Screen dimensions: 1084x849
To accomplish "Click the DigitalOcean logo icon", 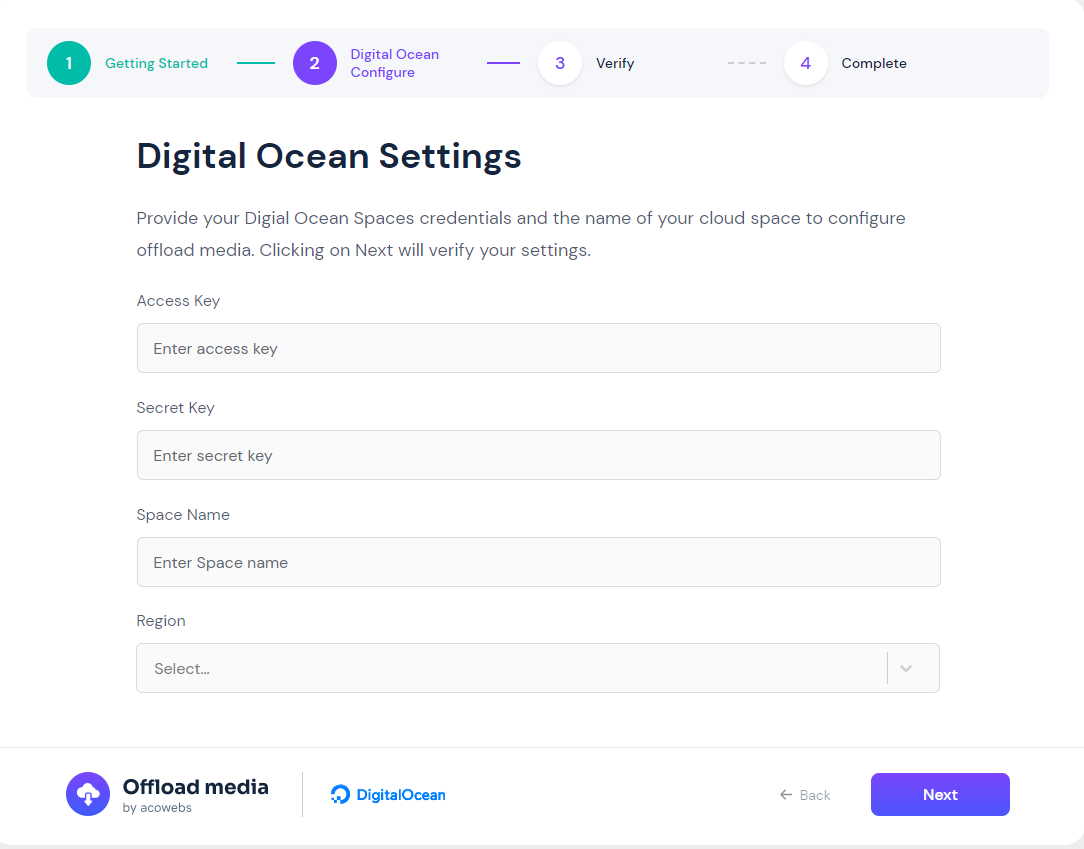I will point(340,794).
